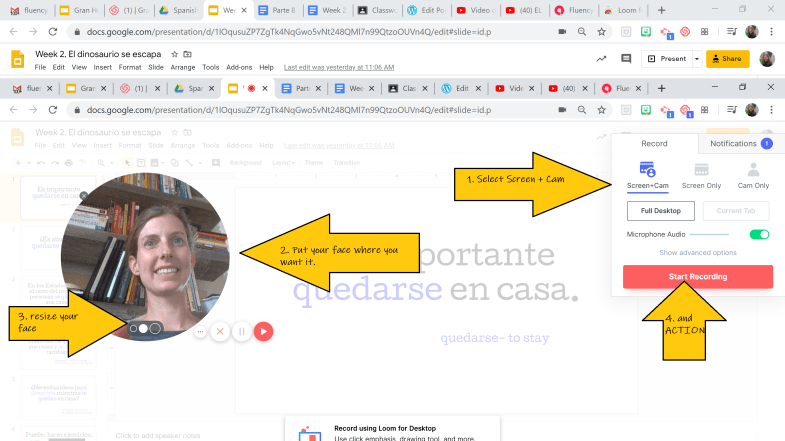Click the yellow Share button
This screenshot has height=441, width=785.
point(727,59)
